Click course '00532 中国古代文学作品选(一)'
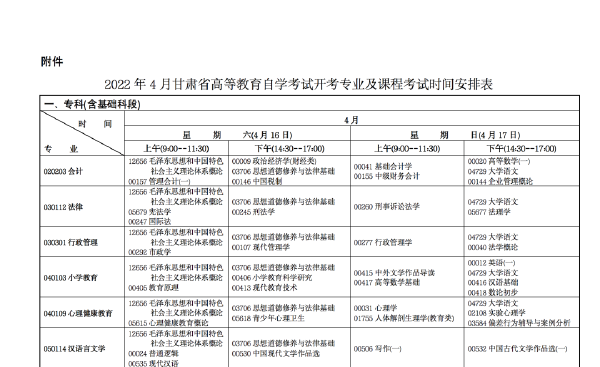Viewport: 600px width, 367px height. click(x=517, y=349)
